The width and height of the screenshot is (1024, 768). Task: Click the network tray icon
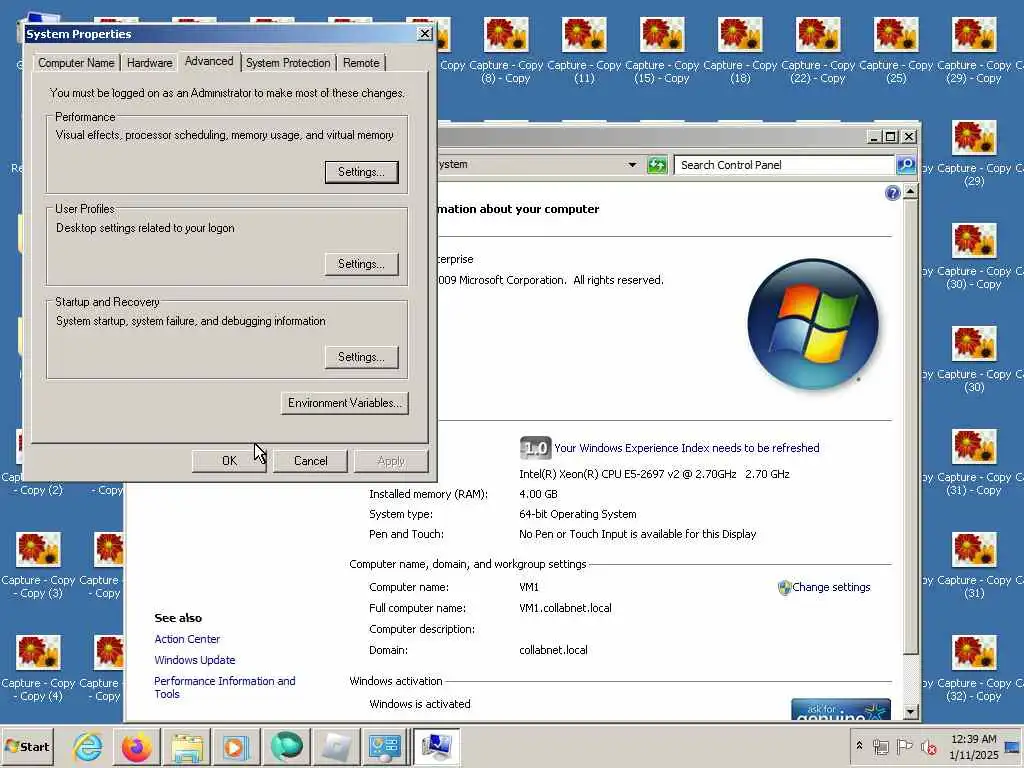pyautogui.click(x=881, y=746)
